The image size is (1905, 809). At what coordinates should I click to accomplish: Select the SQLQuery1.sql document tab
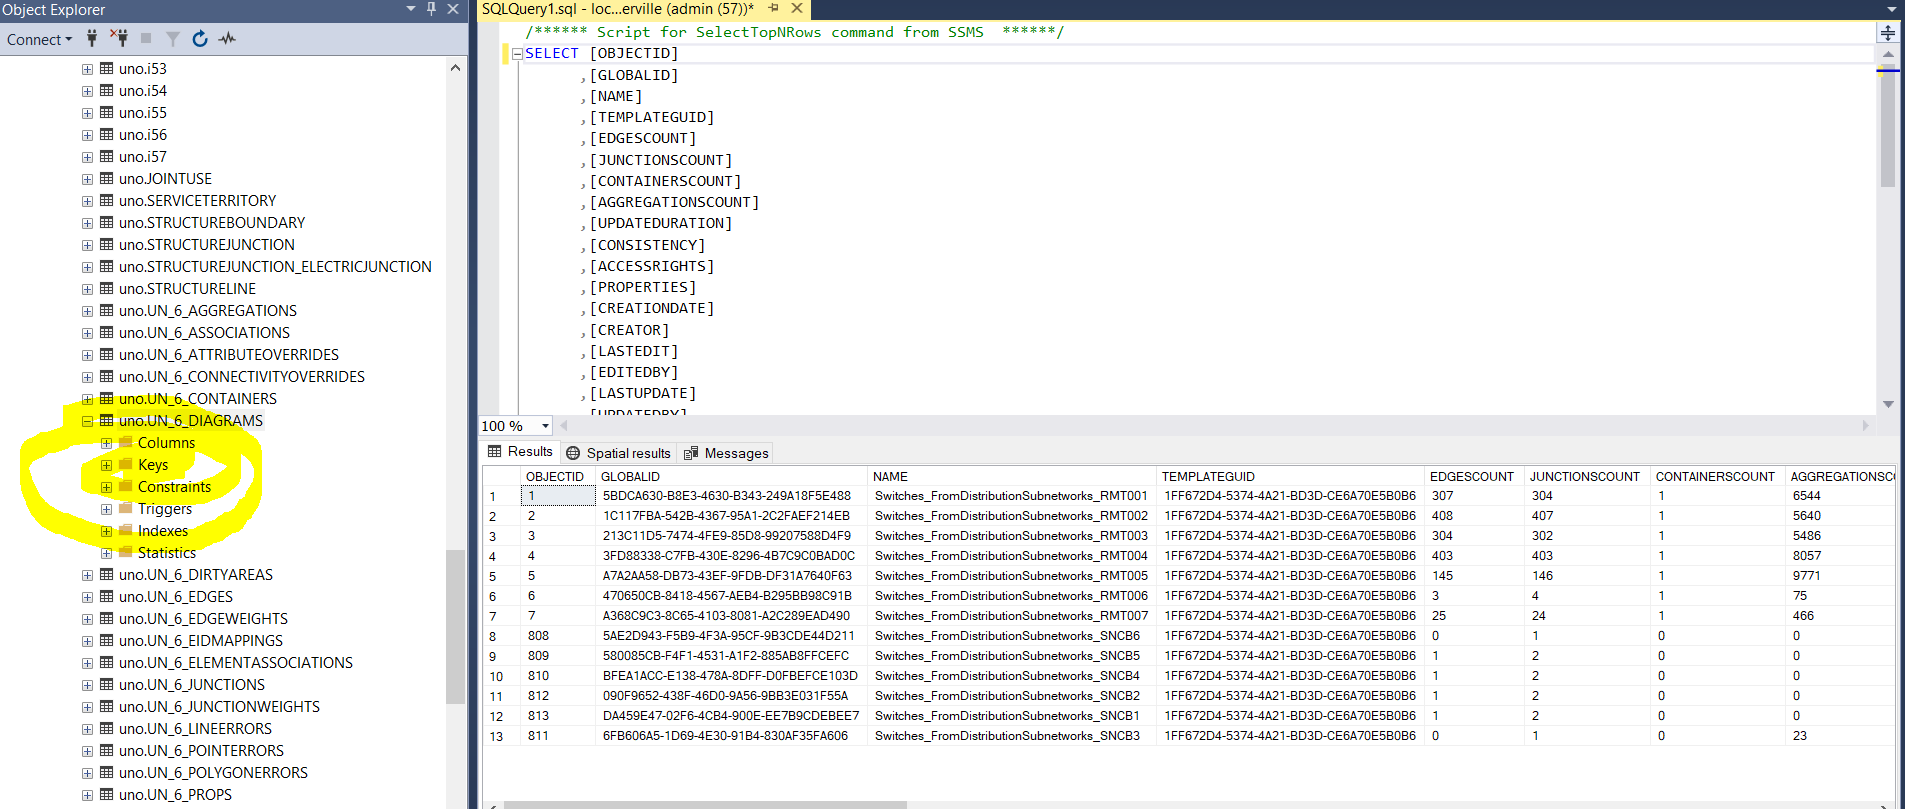coord(618,9)
